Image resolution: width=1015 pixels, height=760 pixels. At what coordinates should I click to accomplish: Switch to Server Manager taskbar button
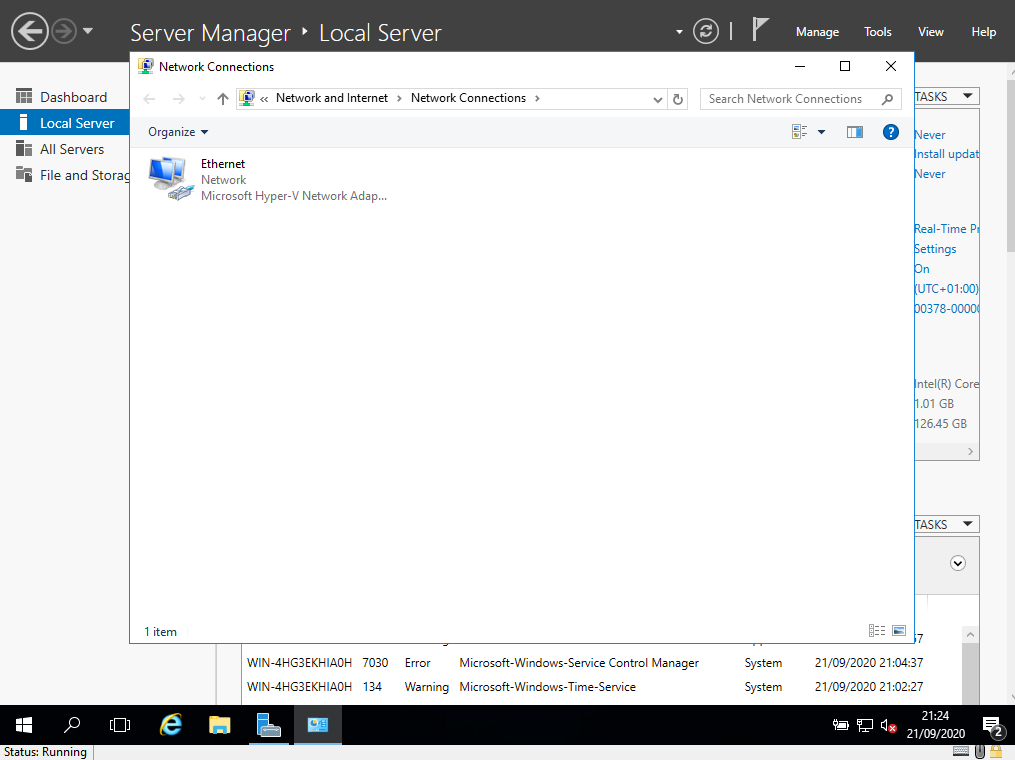point(269,725)
